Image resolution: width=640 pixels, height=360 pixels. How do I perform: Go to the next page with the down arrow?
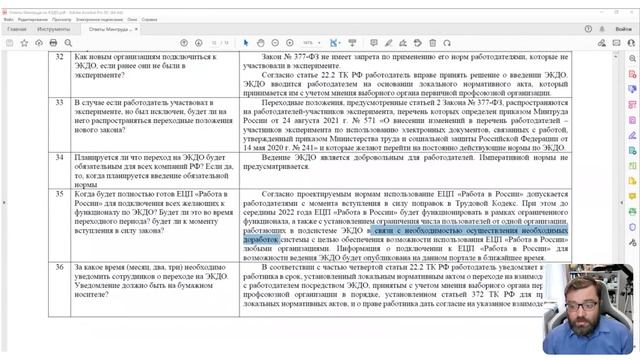pos(198,43)
